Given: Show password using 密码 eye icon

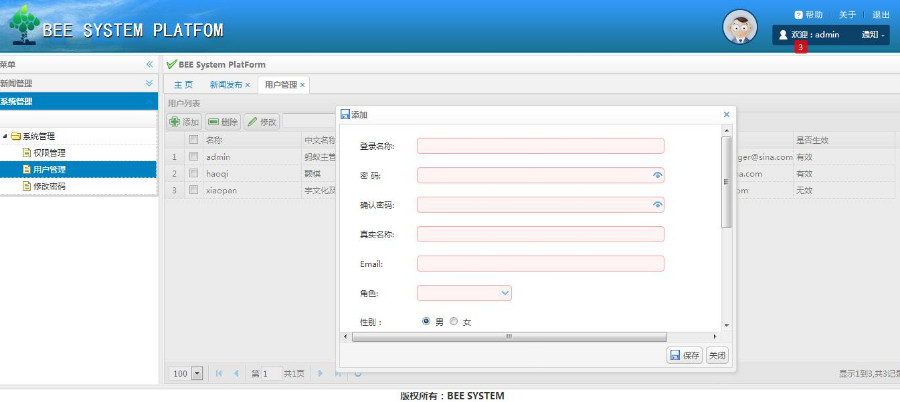Looking at the screenshot, I should [x=658, y=175].
